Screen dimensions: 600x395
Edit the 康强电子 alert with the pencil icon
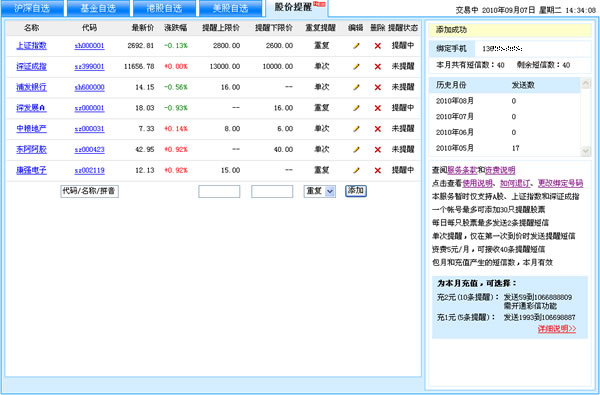coord(356,170)
